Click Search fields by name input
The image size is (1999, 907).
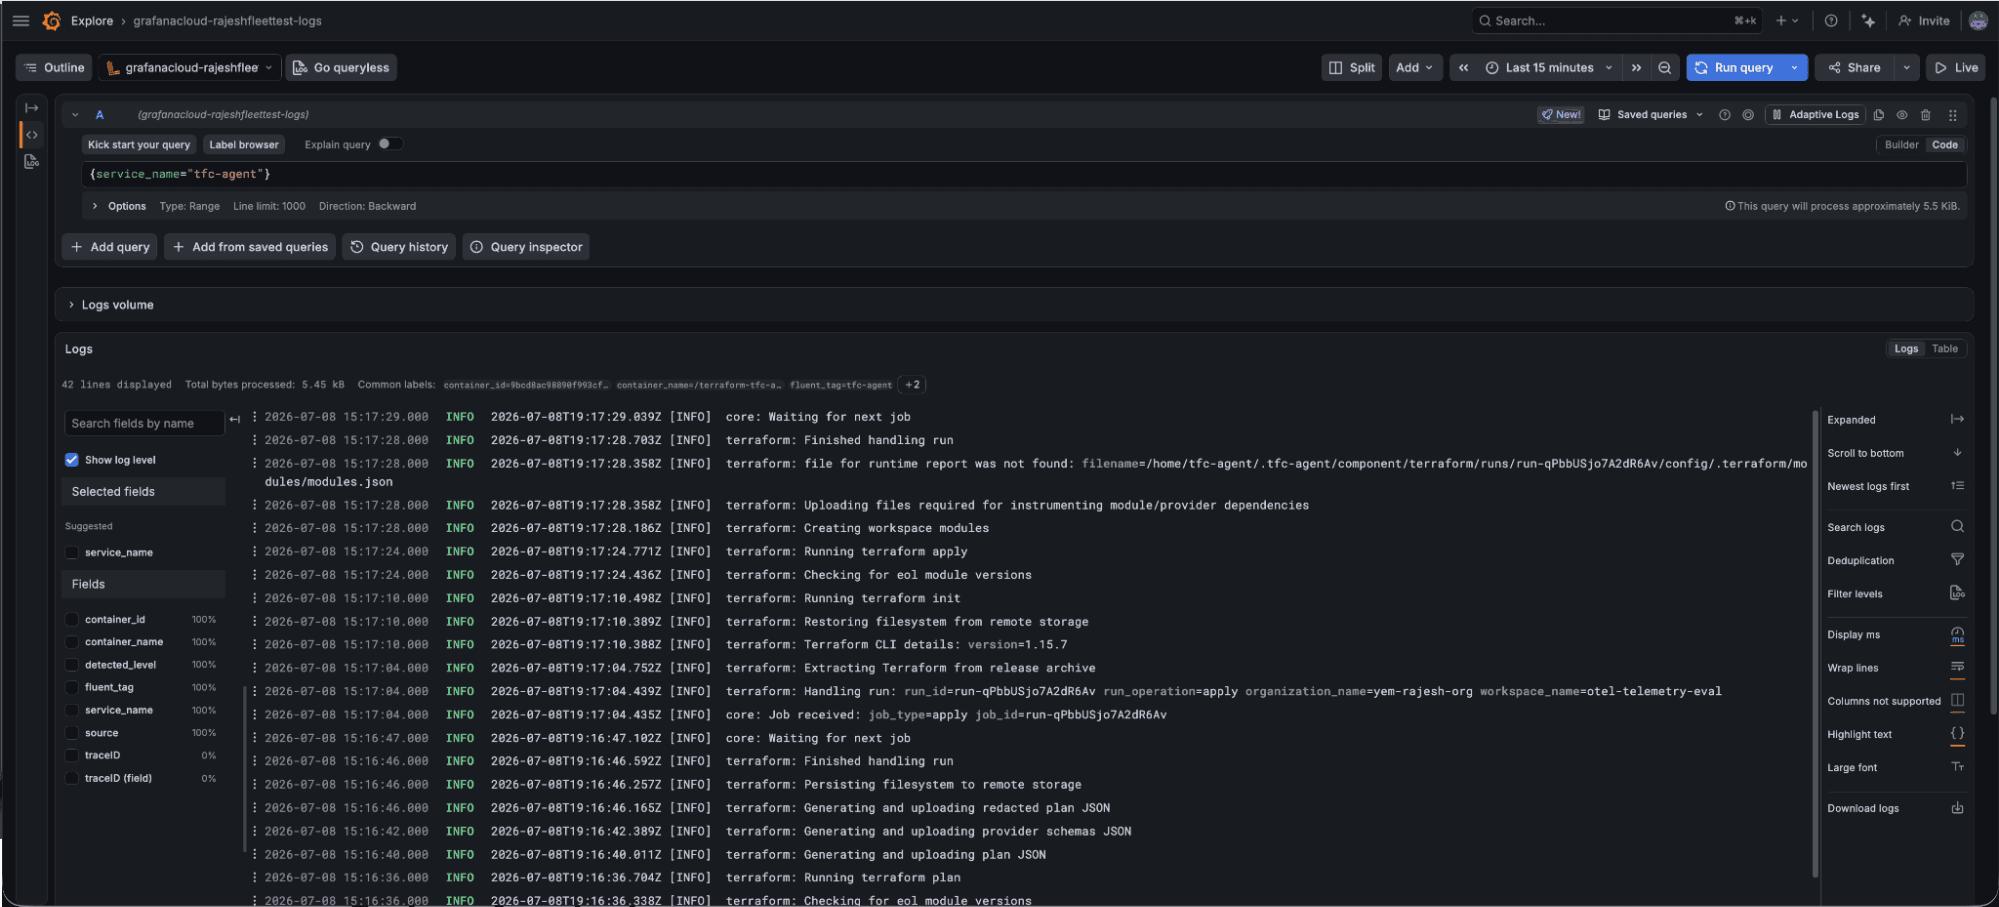(144, 423)
